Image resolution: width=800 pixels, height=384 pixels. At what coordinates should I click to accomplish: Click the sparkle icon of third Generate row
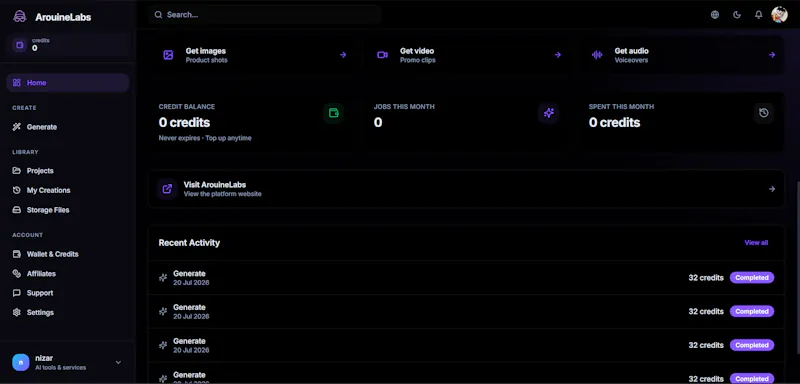pyautogui.click(x=163, y=345)
